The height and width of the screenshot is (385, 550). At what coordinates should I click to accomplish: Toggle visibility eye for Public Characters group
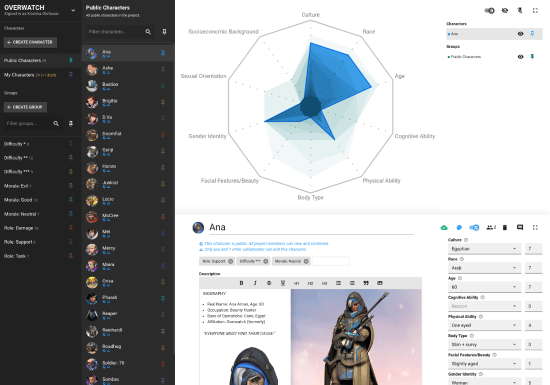click(x=521, y=56)
